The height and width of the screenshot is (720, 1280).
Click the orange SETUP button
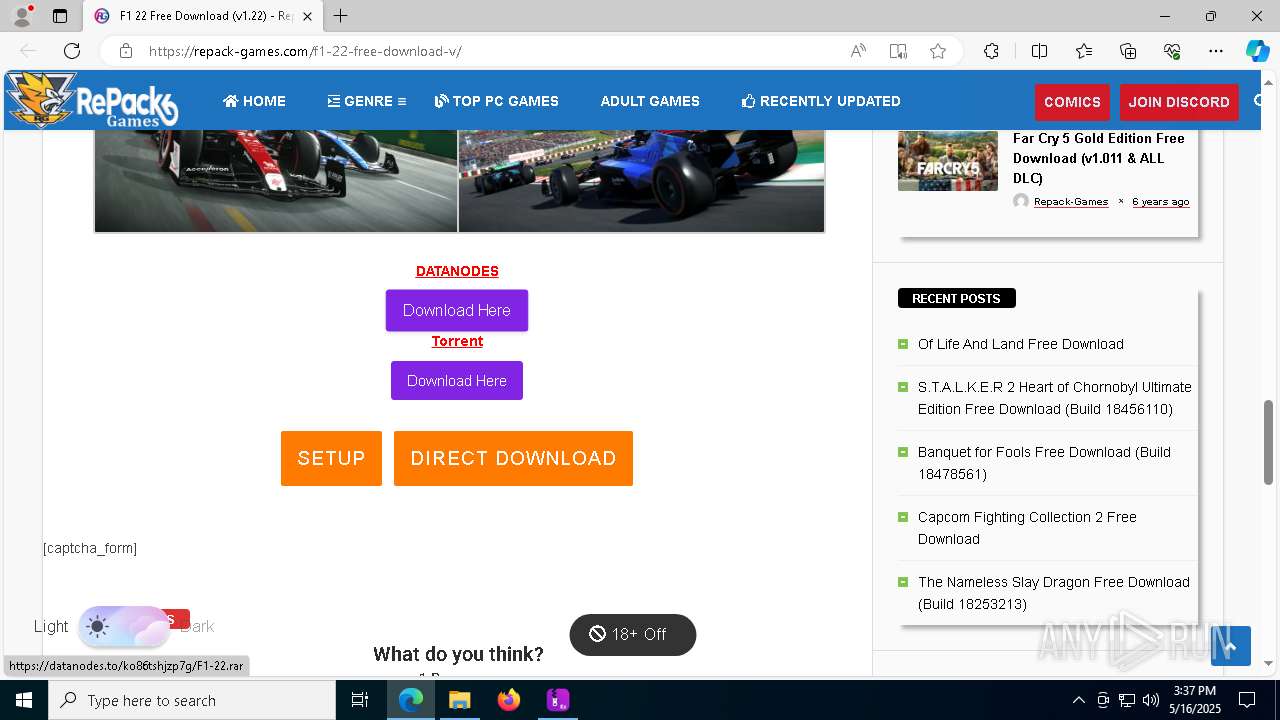click(x=331, y=458)
